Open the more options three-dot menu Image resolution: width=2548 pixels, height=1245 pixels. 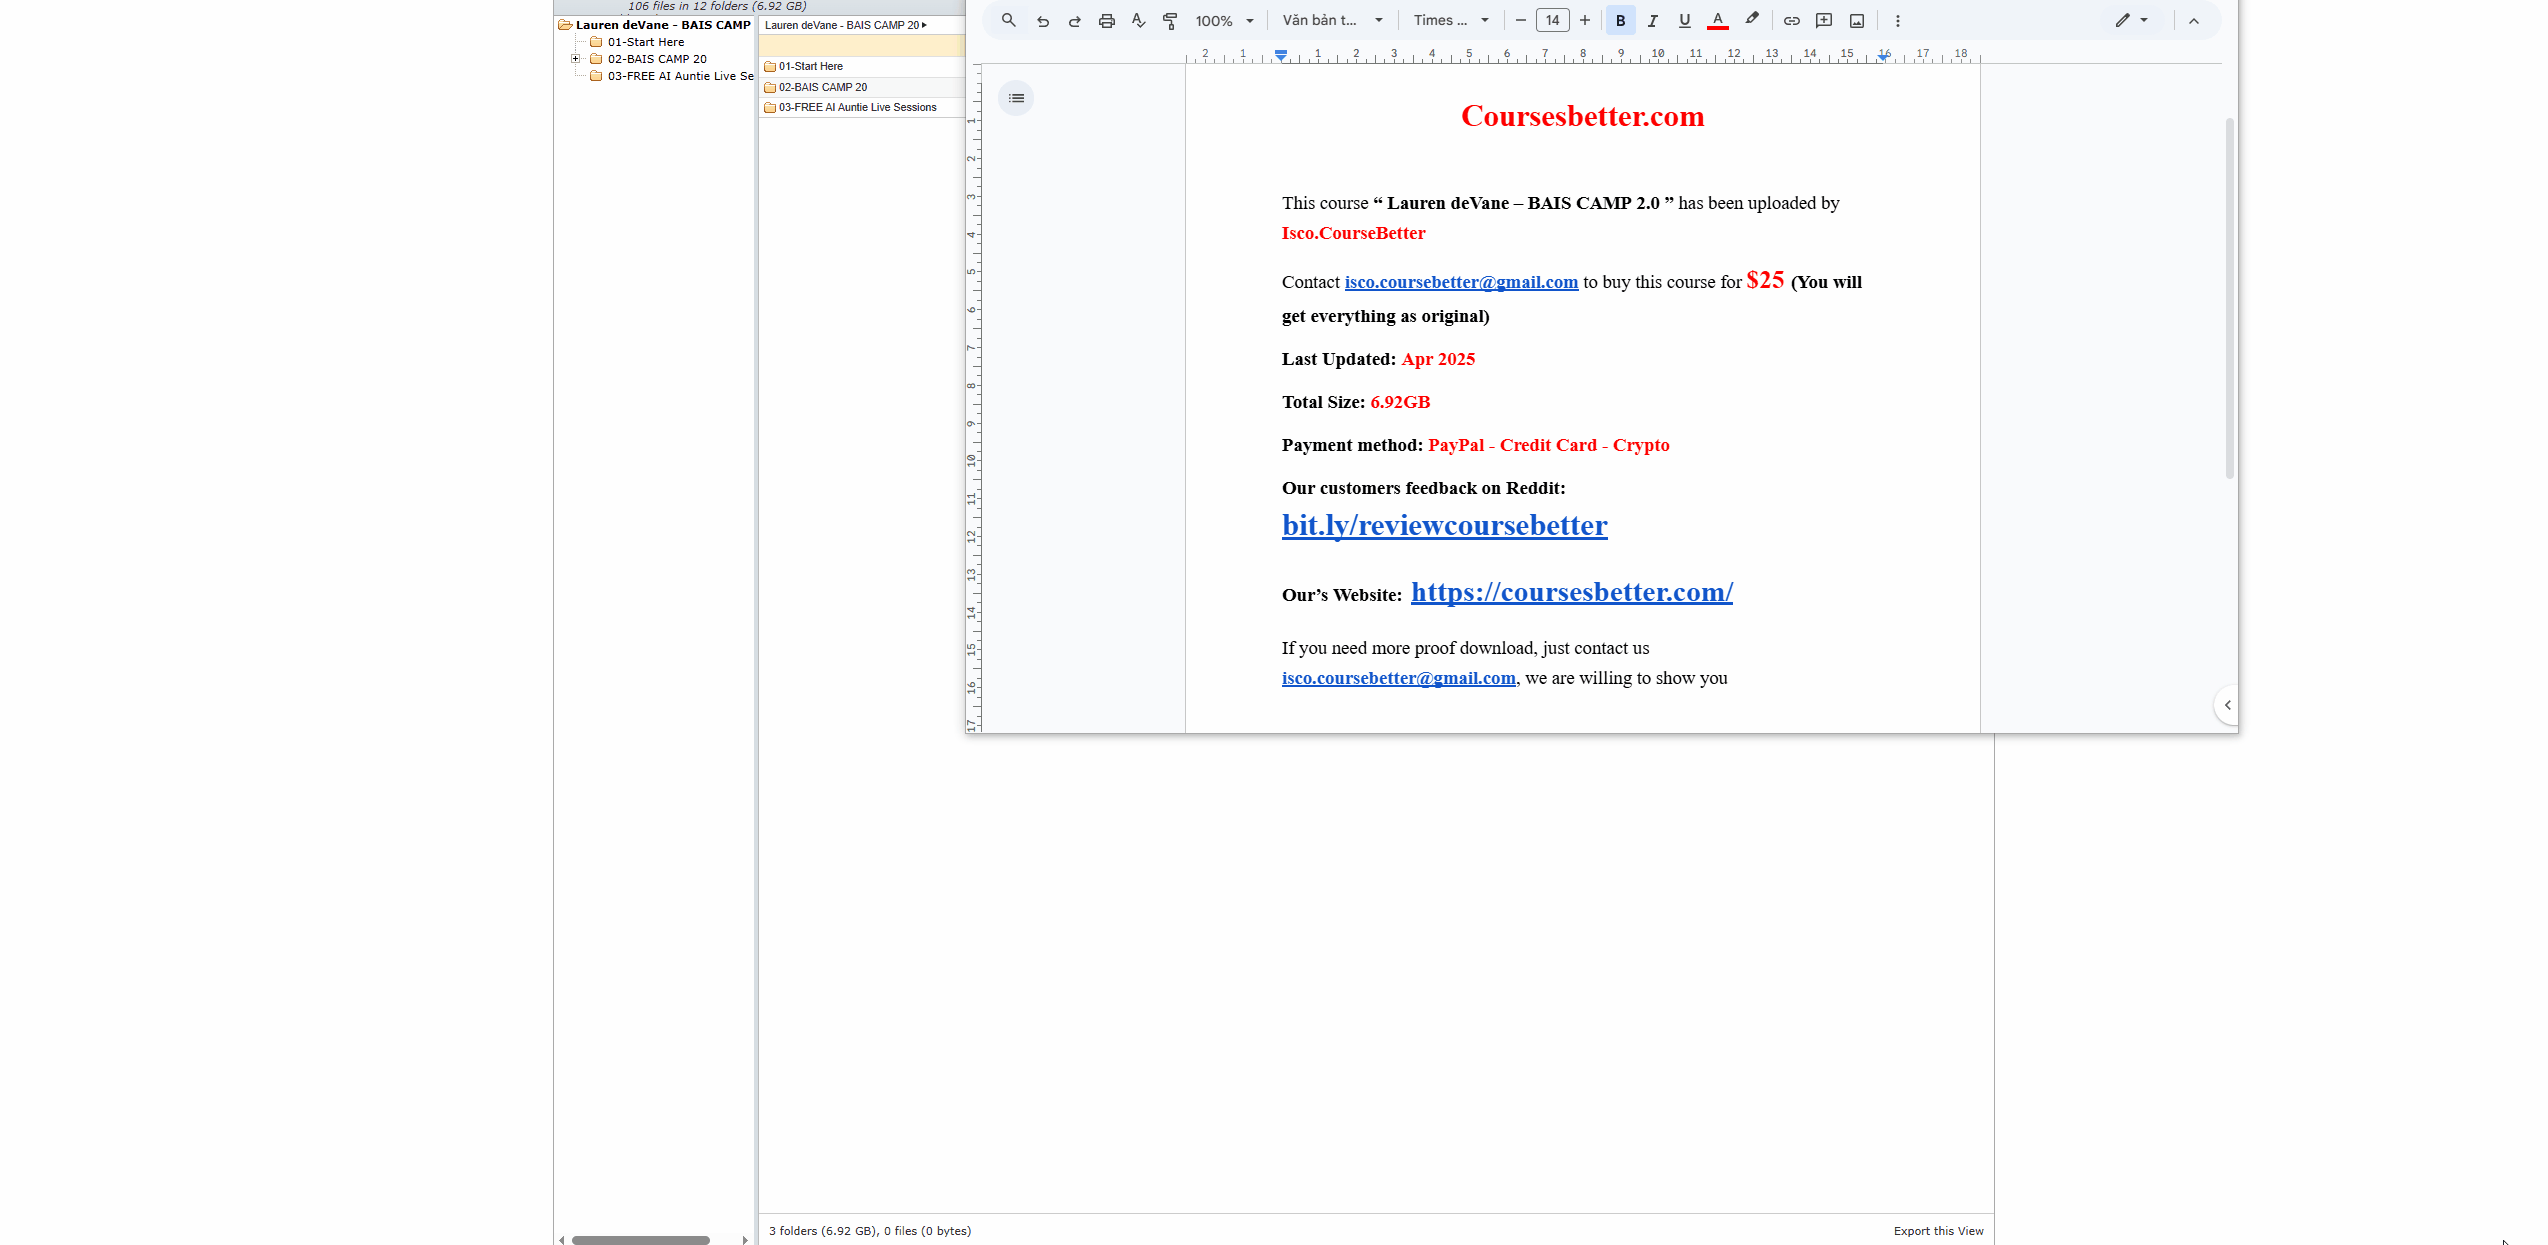pos(1898,20)
